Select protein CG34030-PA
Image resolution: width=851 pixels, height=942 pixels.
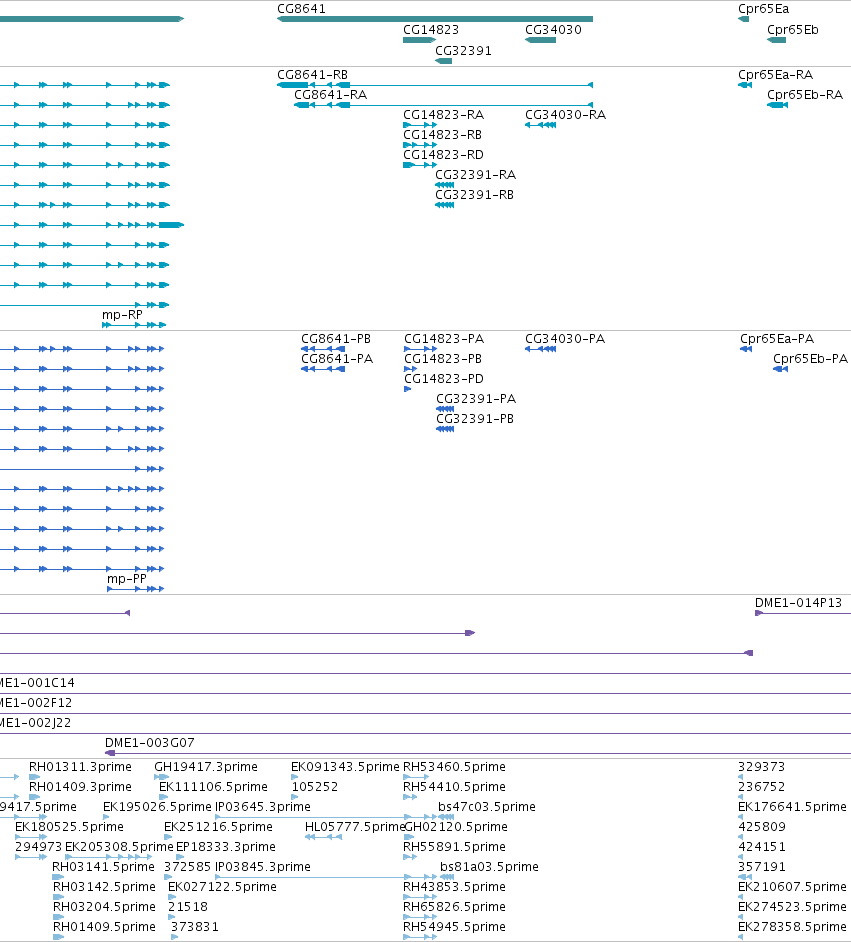click(541, 349)
